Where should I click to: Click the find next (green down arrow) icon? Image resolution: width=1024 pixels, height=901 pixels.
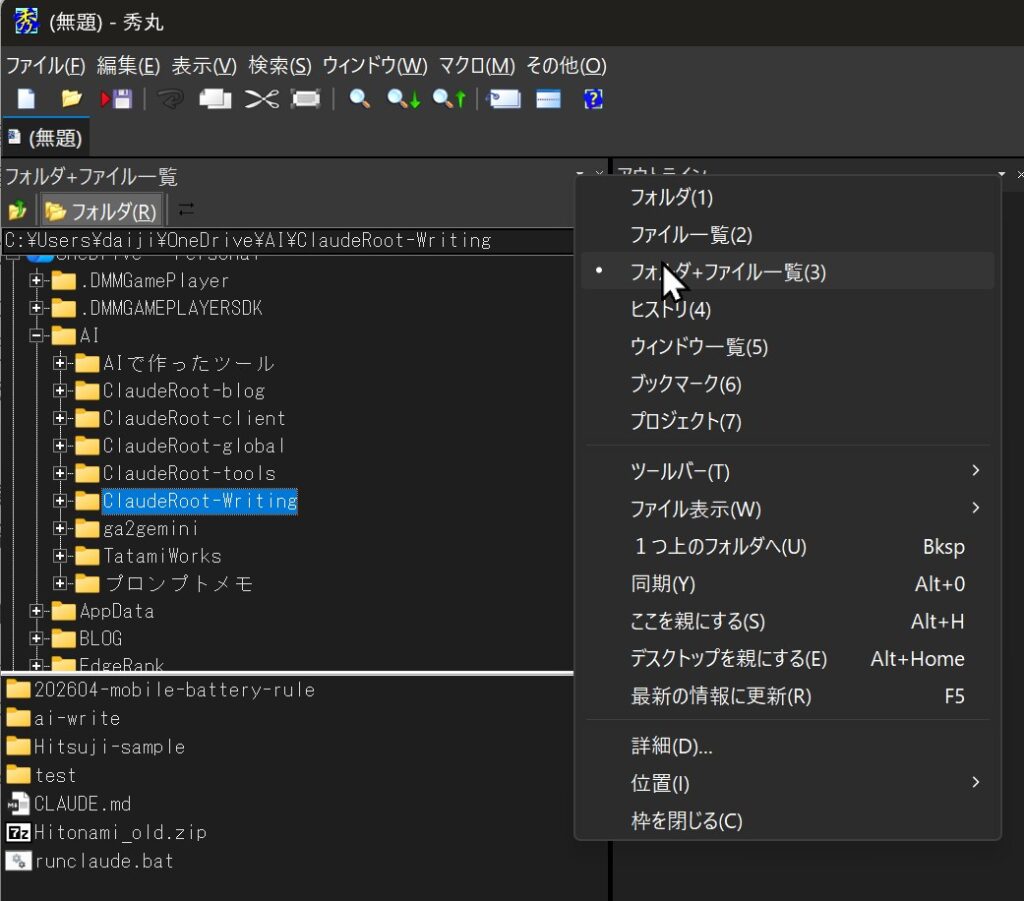[x=404, y=99]
